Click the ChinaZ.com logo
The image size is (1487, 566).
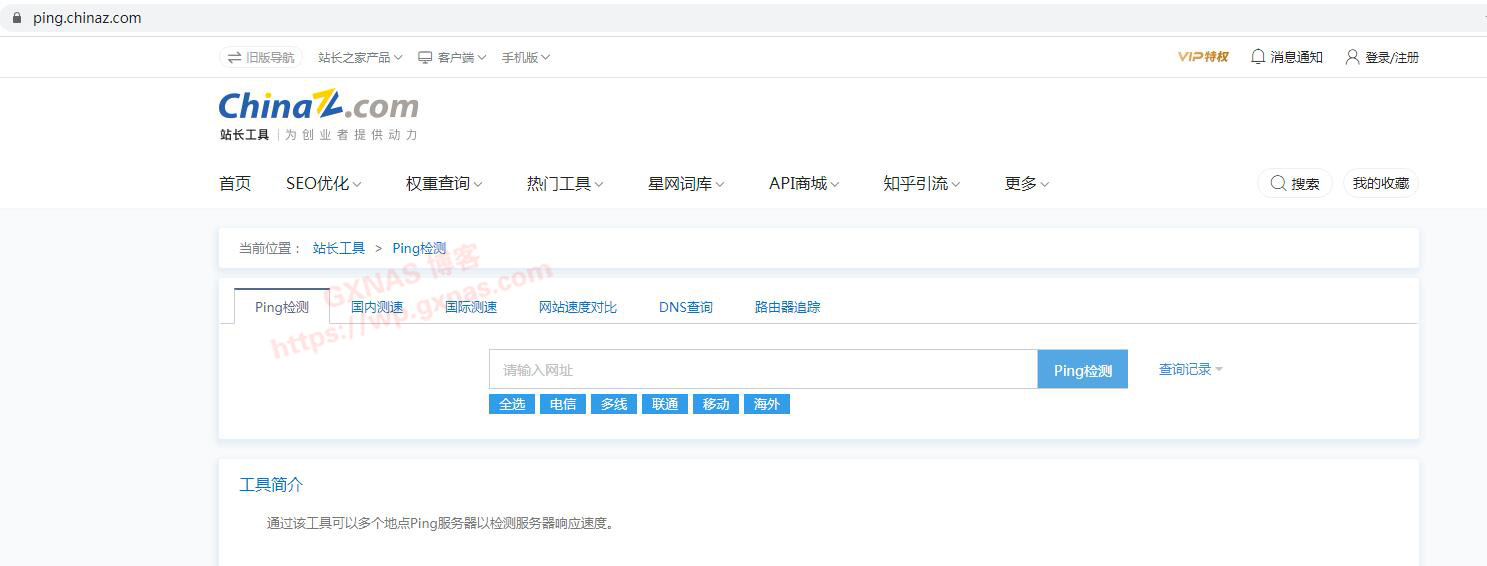tap(318, 106)
